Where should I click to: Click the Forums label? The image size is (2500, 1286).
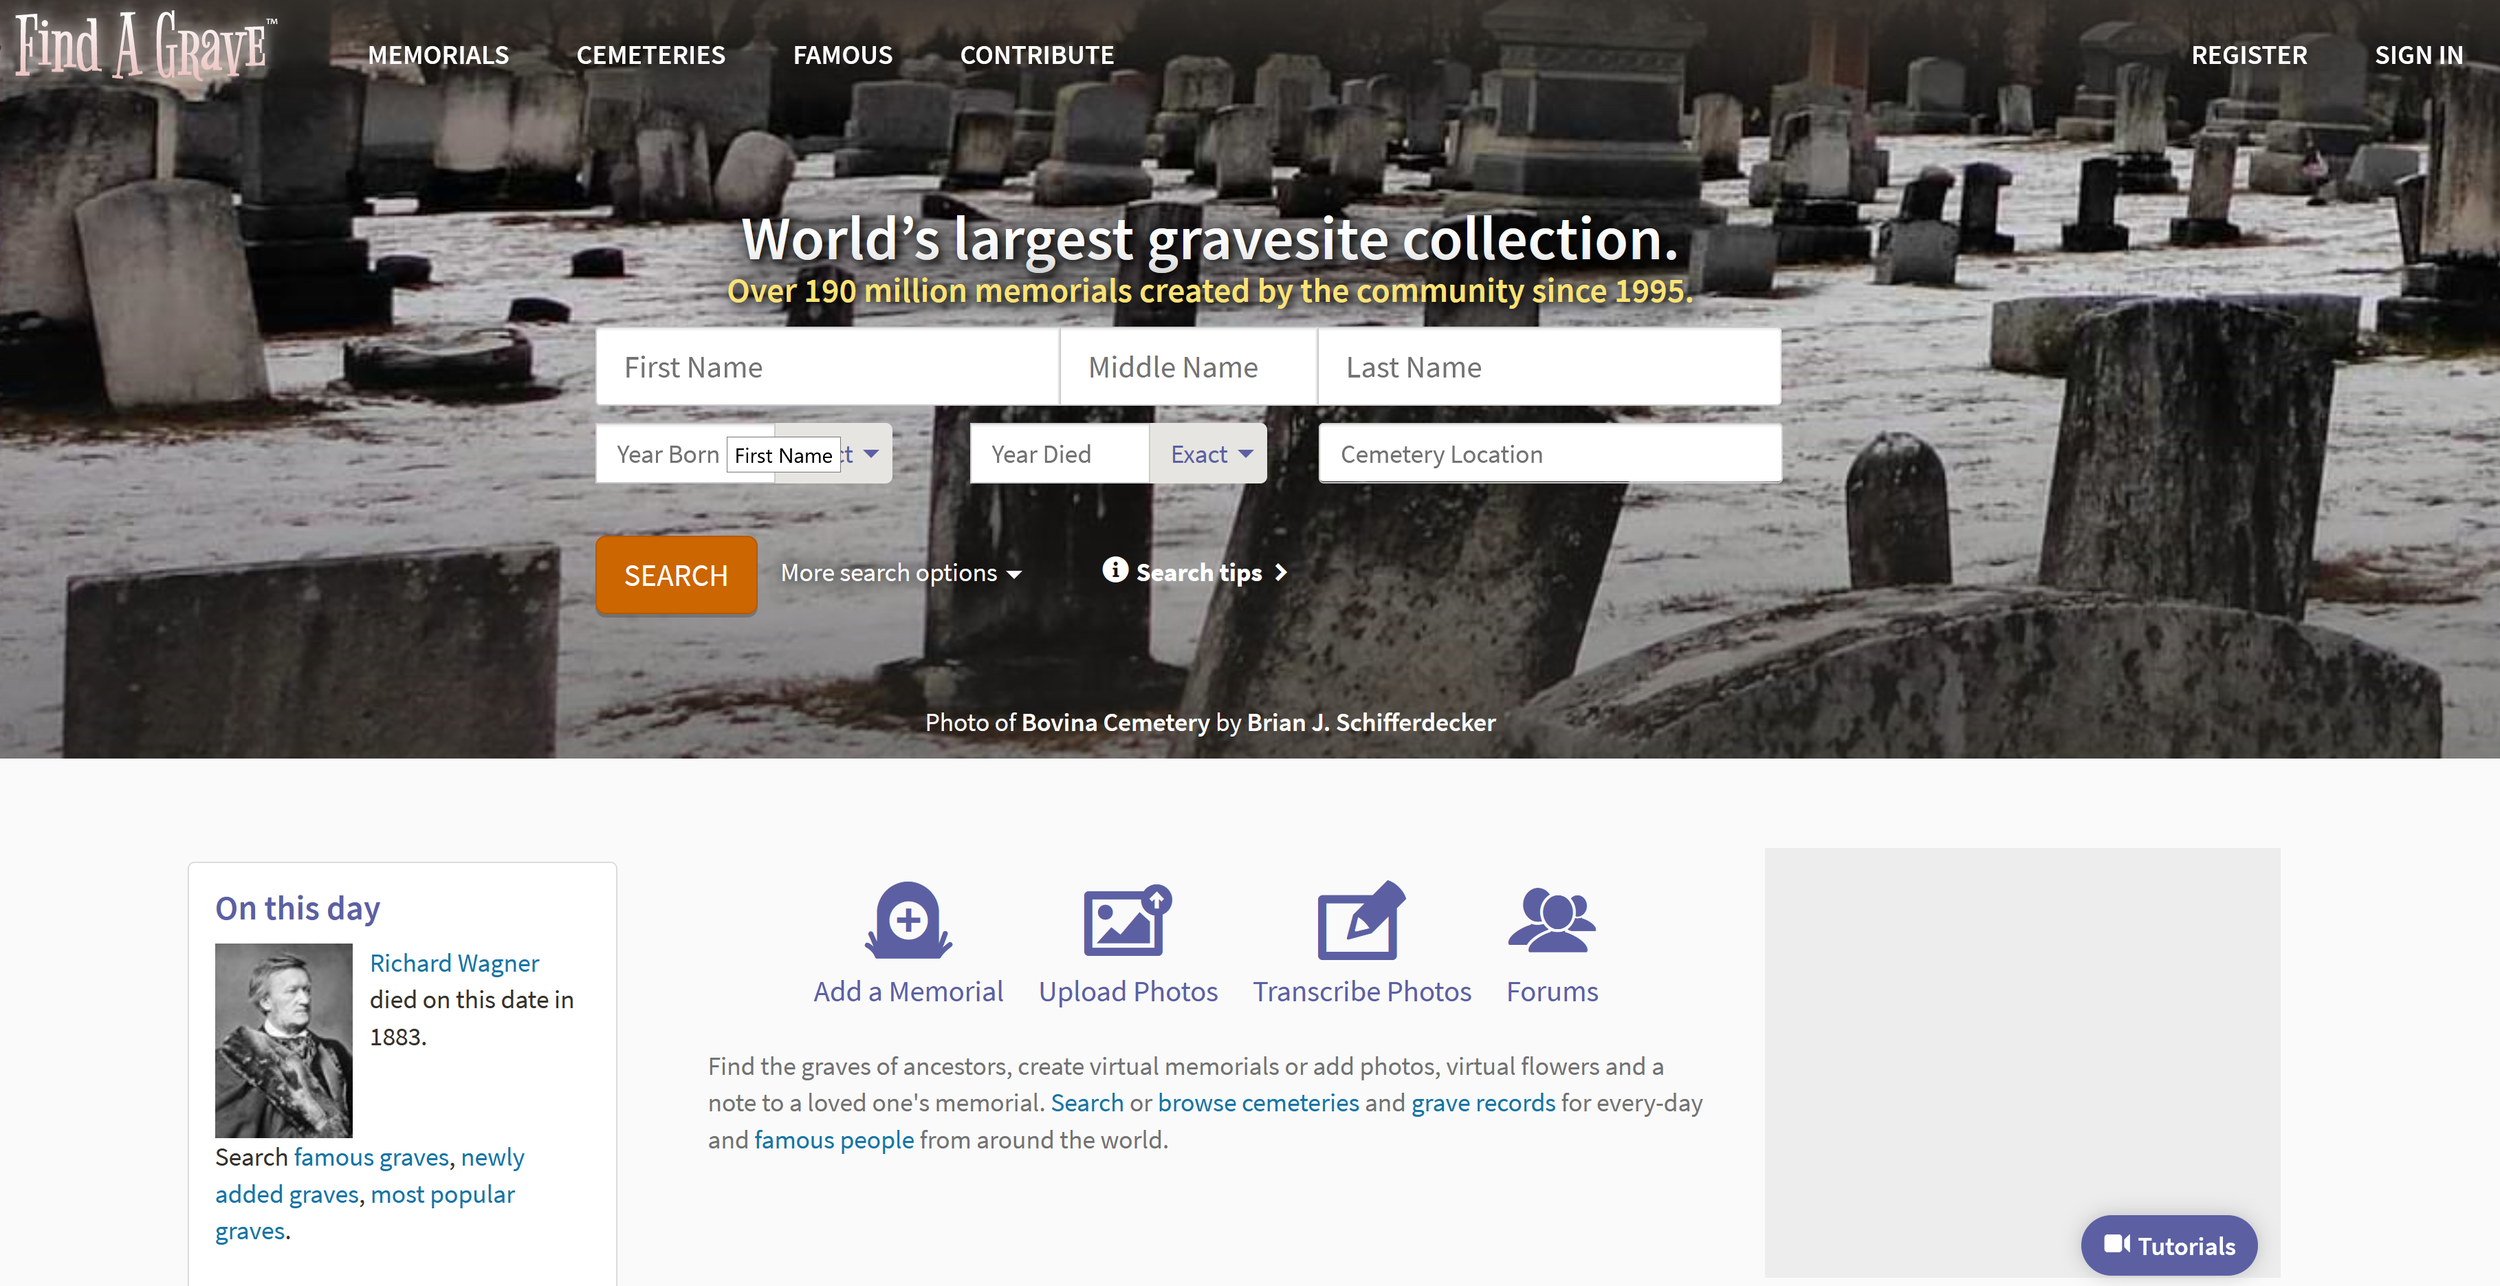[1552, 991]
